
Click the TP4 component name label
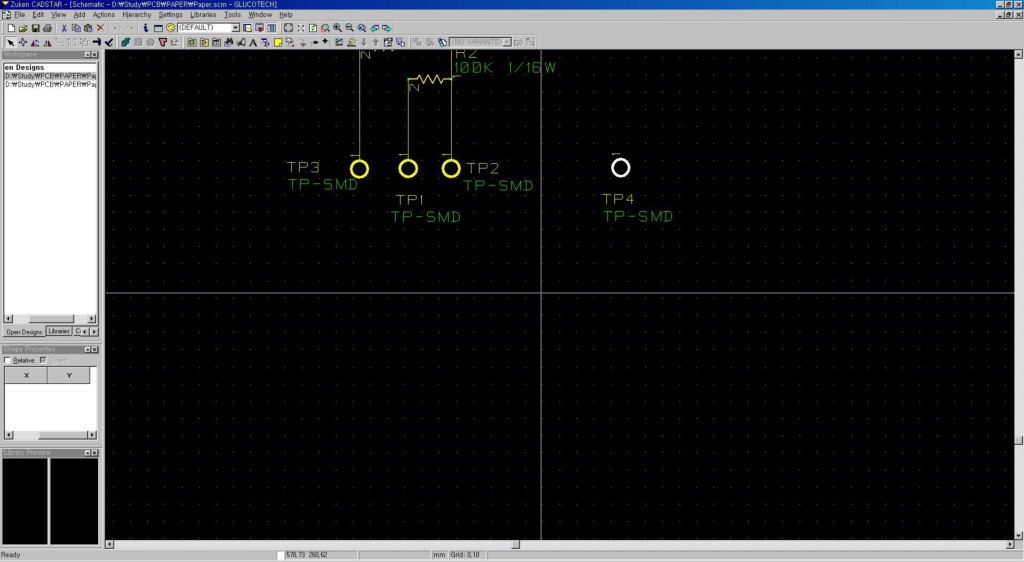coord(618,198)
